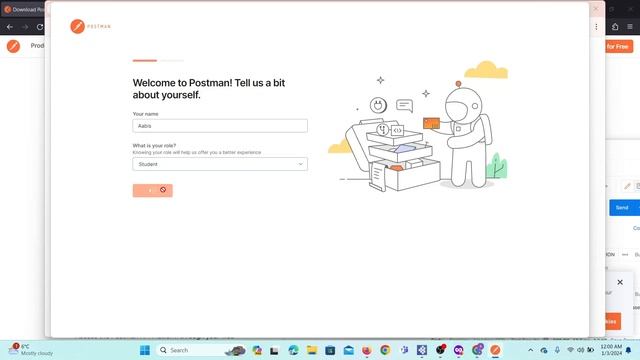Open Task View on the taskbar
Screen dimensions: 640x360
coord(274,350)
